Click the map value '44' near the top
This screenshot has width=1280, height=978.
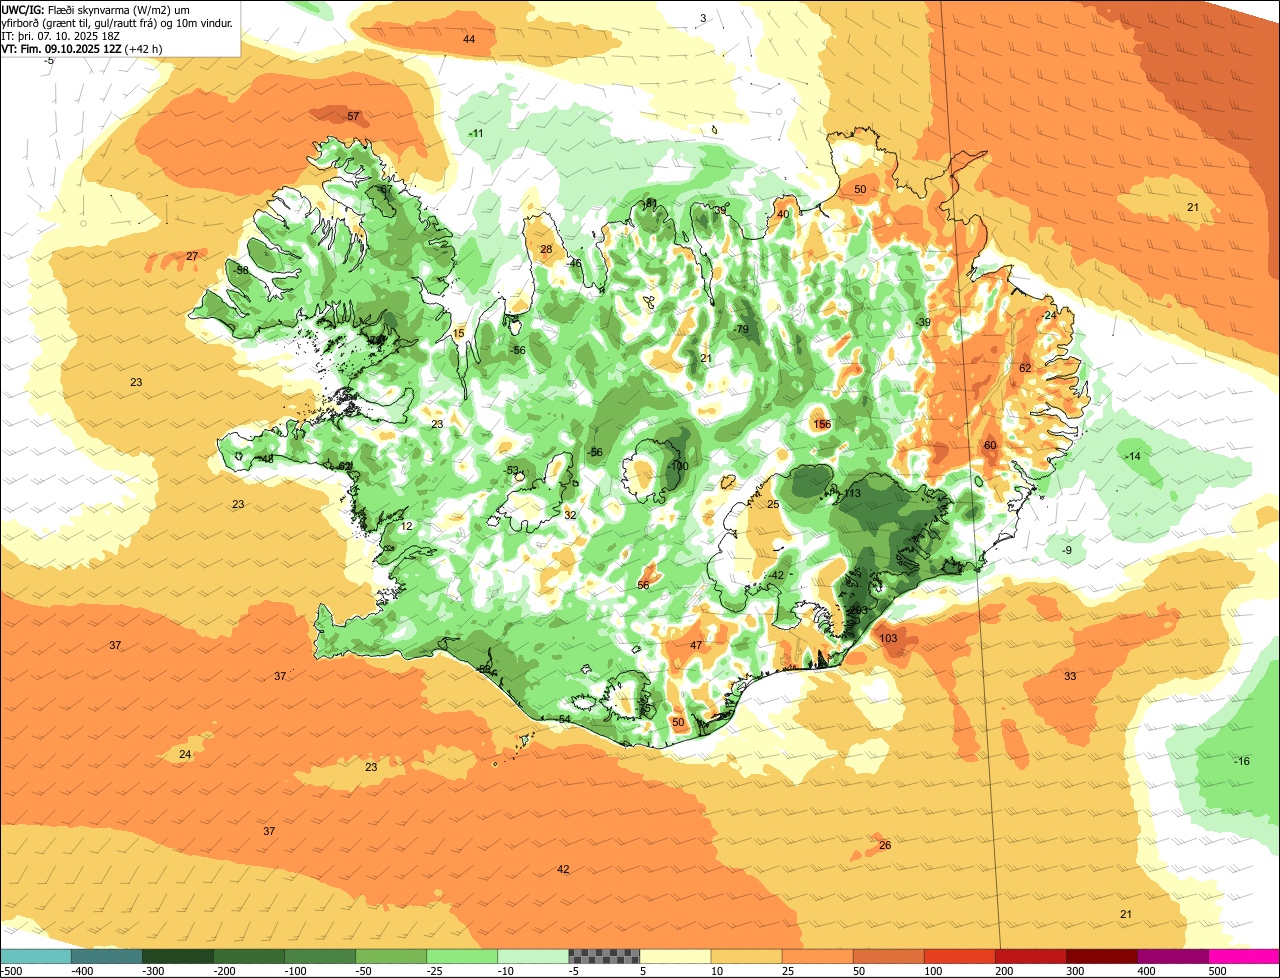(x=469, y=39)
